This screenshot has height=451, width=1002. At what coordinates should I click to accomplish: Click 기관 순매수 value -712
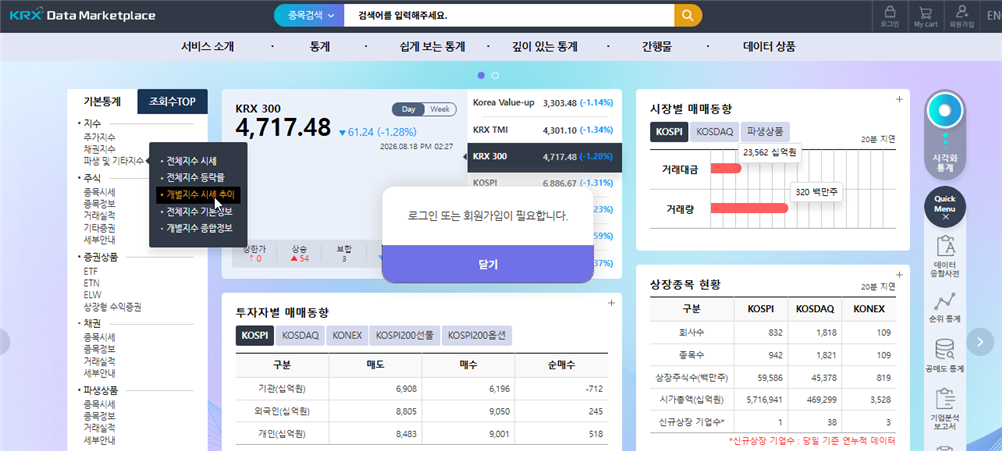(x=592, y=388)
